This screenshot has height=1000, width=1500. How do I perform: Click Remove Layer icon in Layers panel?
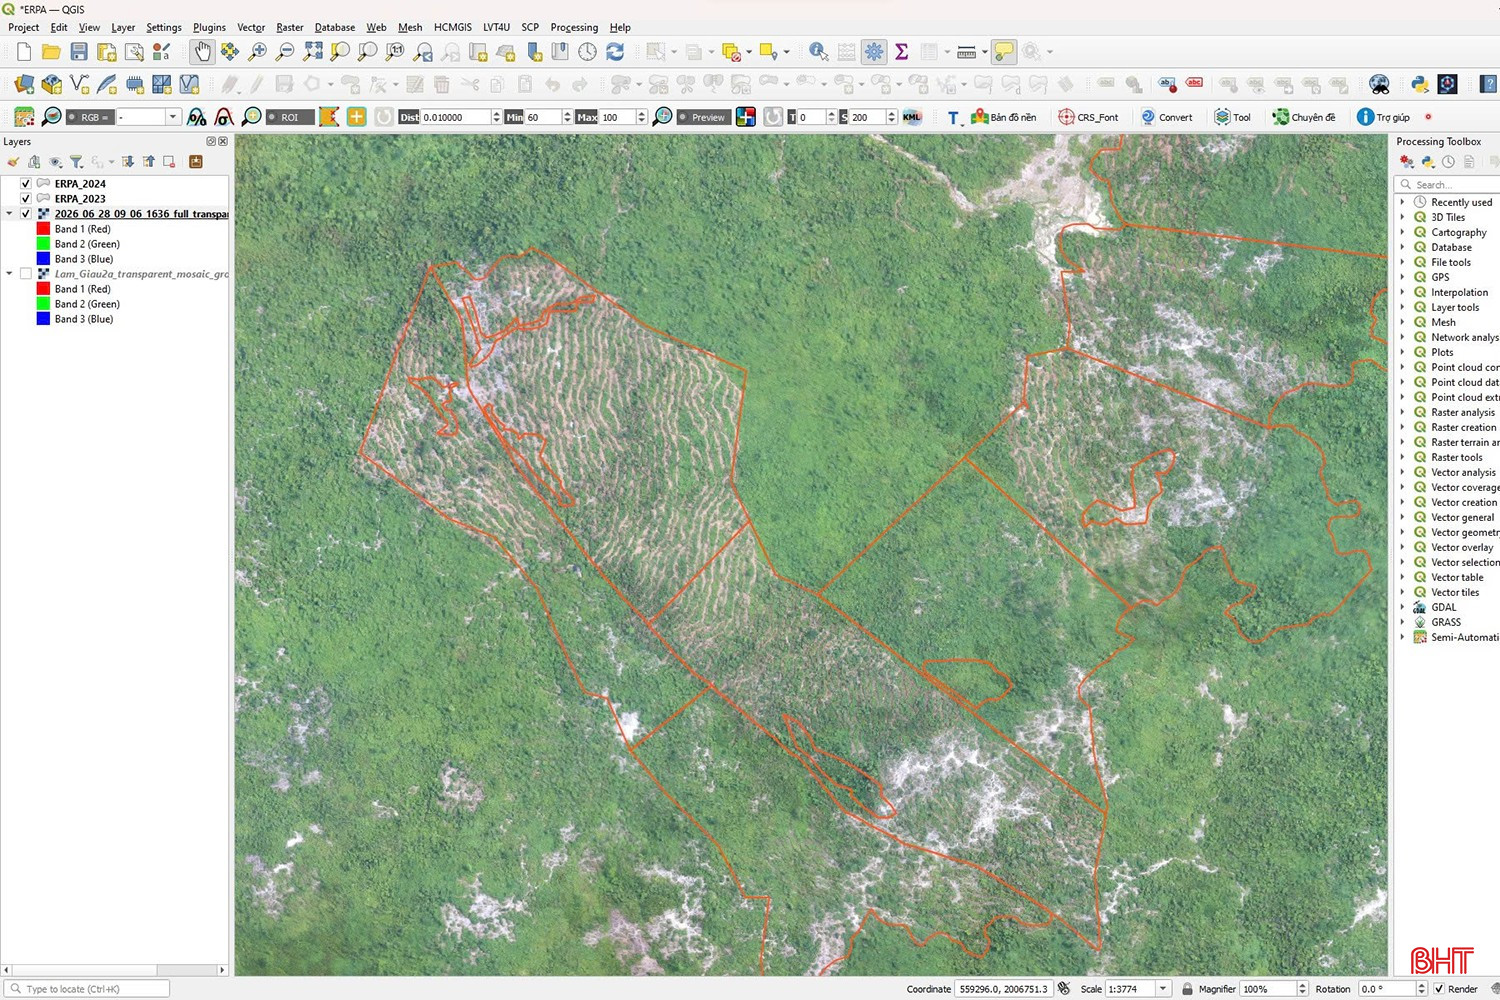point(169,161)
